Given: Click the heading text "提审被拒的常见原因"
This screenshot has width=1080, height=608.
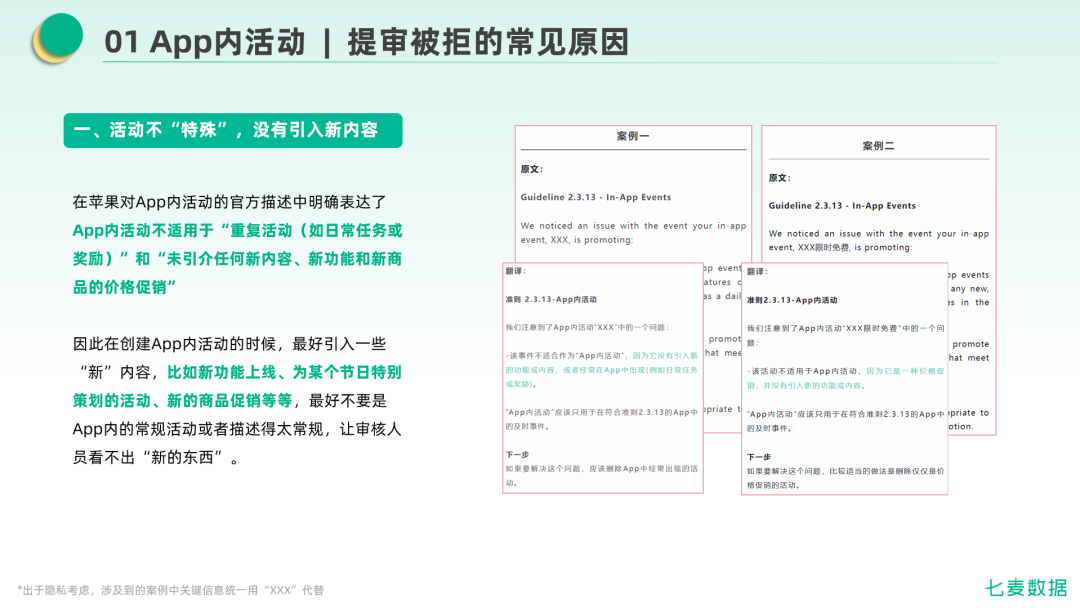Looking at the screenshot, I should point(488,42).
